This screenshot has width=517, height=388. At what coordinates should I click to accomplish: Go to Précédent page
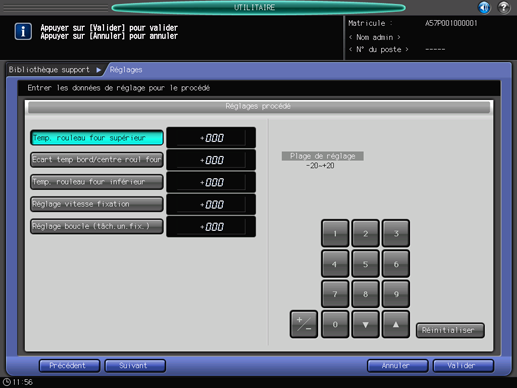69,365
